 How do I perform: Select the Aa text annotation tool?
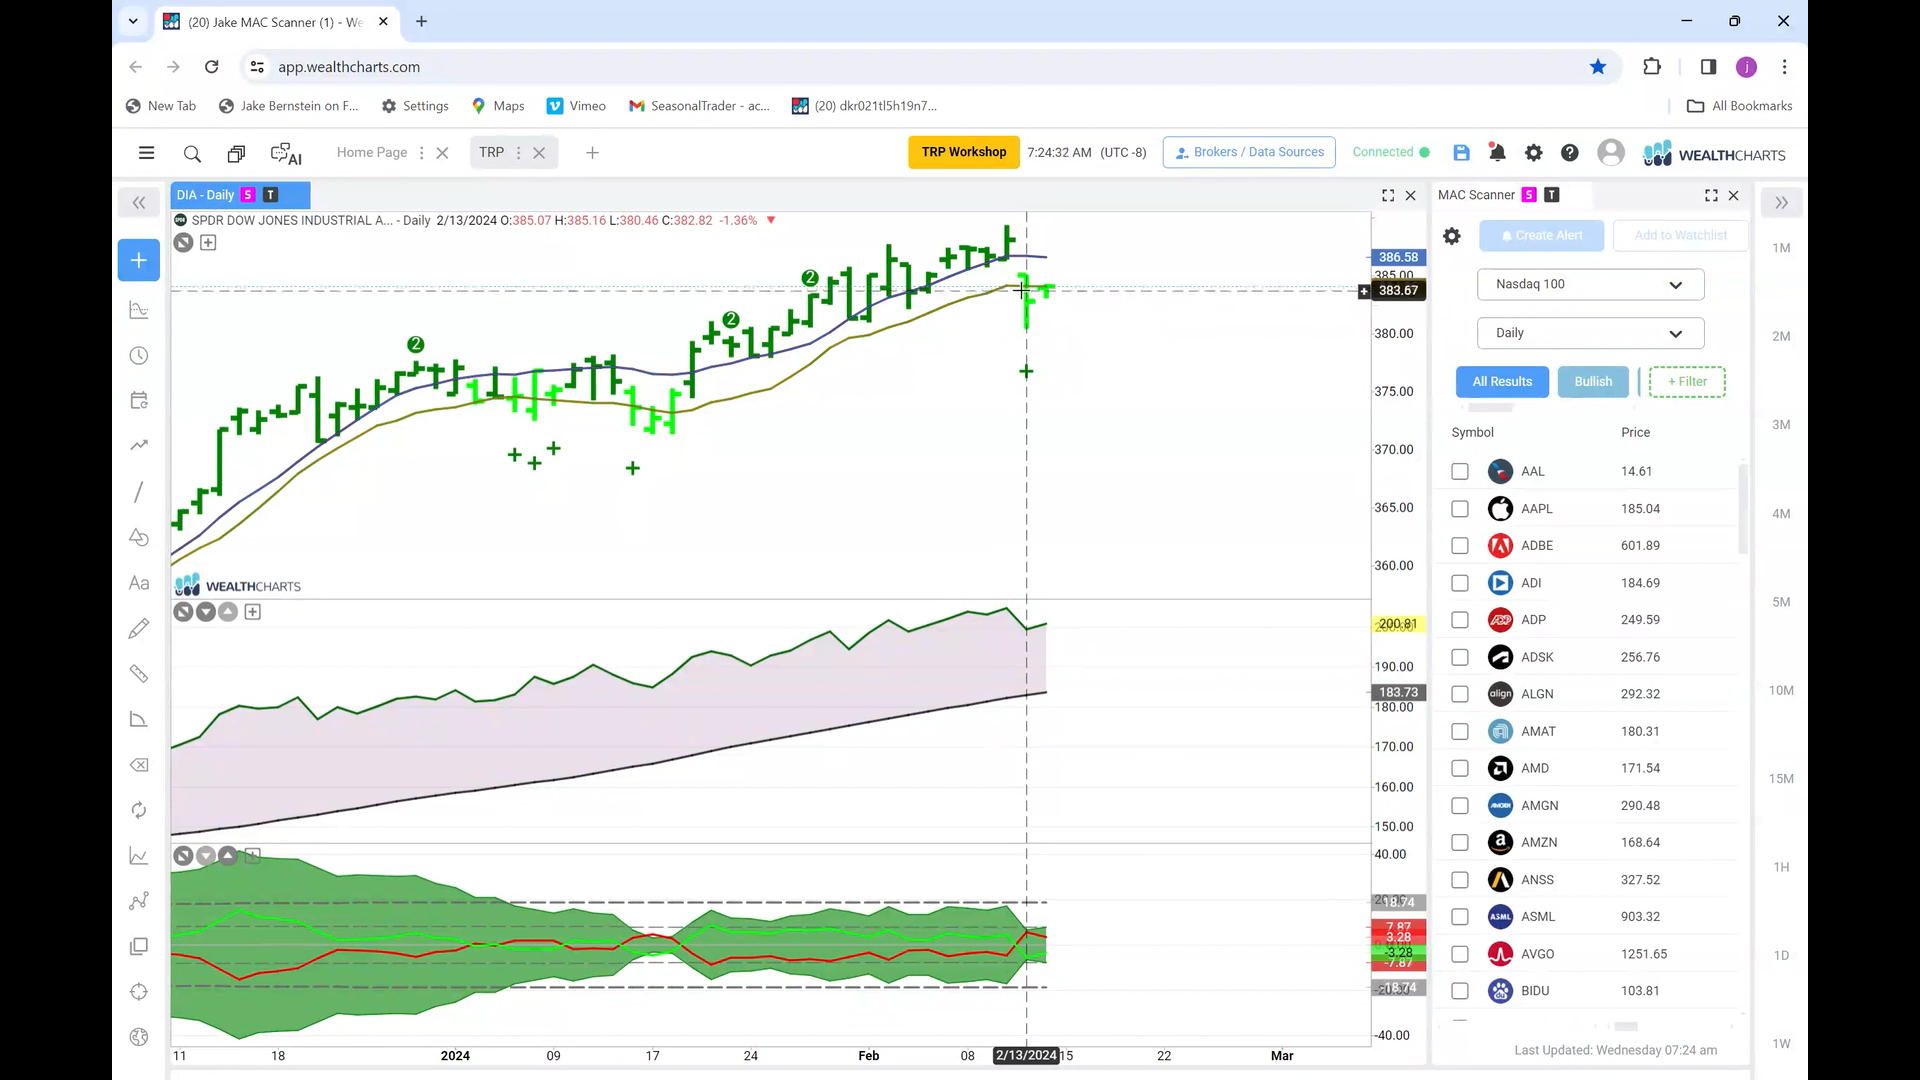(x=139, y=583)
